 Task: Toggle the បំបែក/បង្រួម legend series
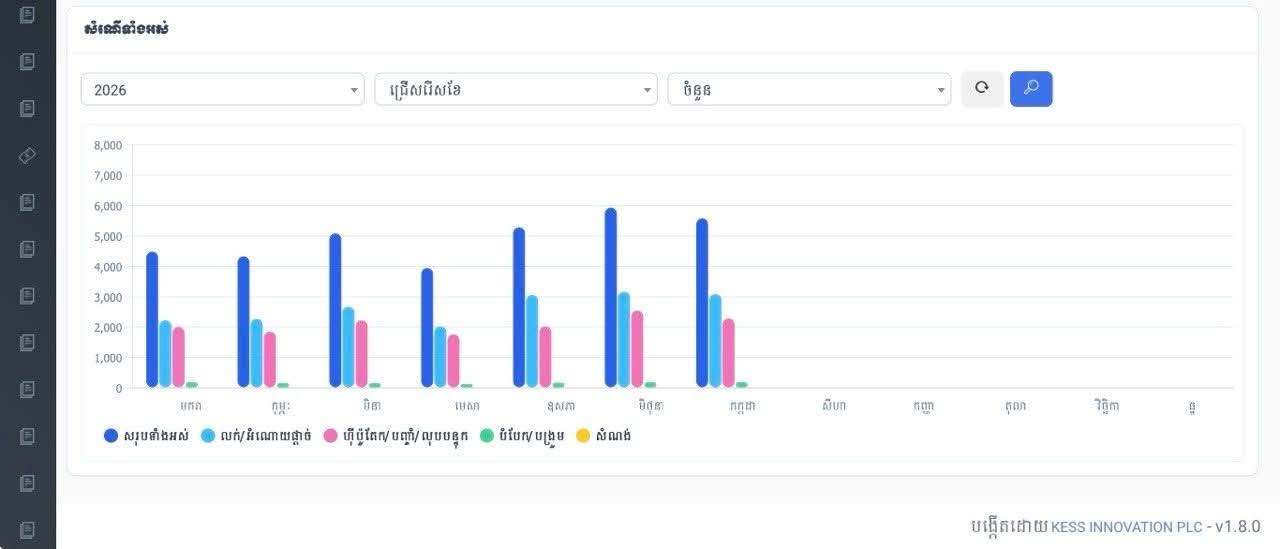[x=521, y=436]
